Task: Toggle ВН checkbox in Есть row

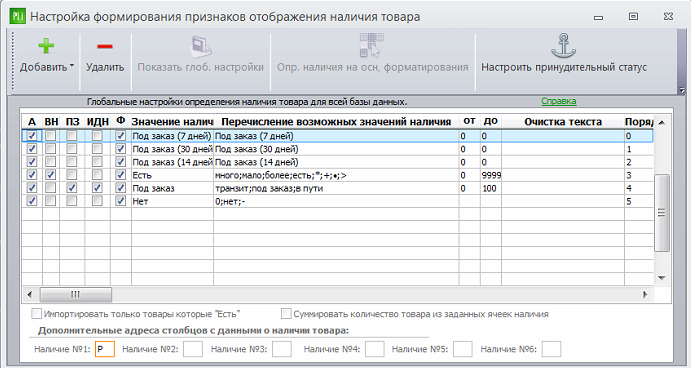Action: [x=51, y=175]
